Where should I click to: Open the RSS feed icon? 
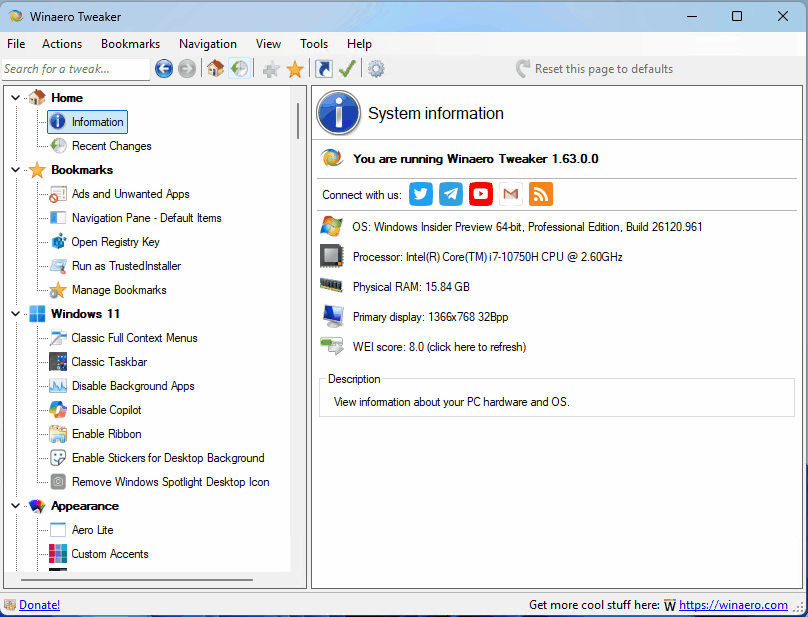pyautogui.click(x=540, y=194)
